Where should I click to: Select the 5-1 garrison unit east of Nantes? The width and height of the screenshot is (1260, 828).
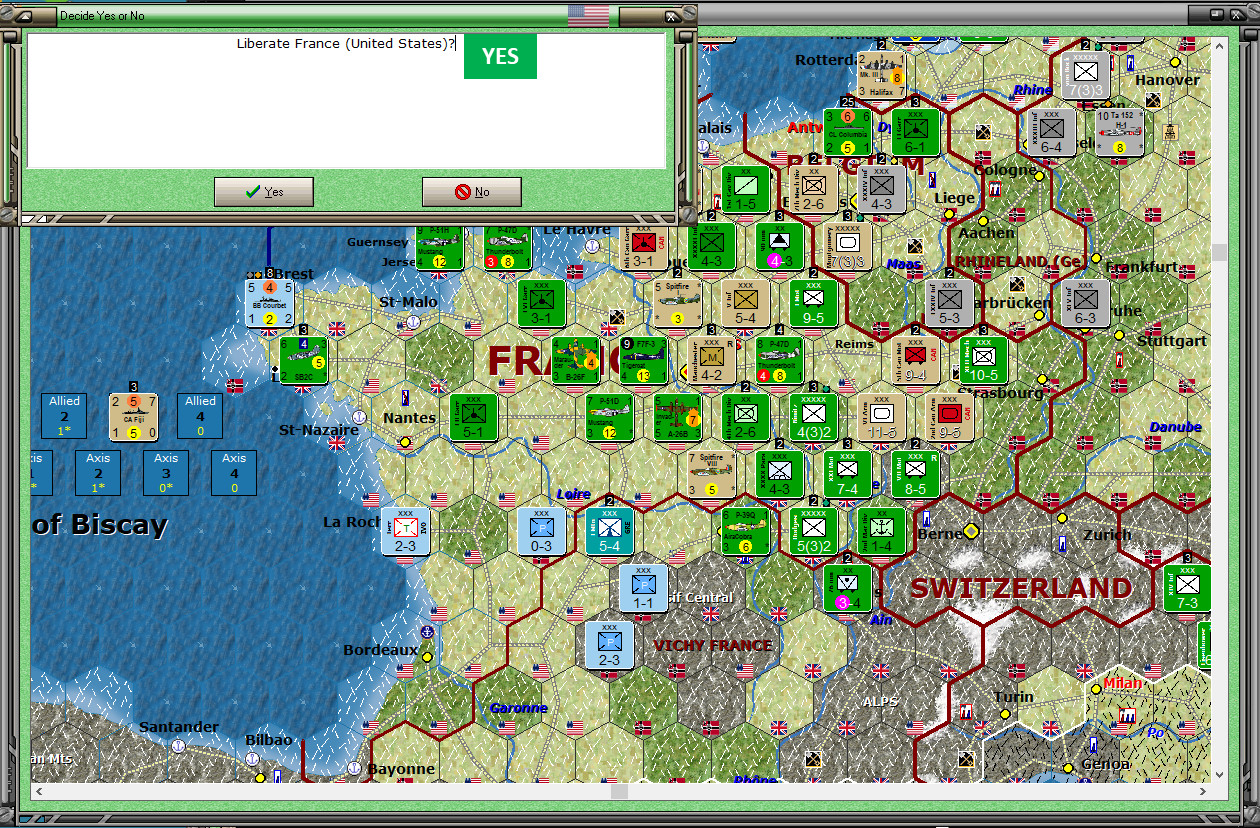(473, 417)
